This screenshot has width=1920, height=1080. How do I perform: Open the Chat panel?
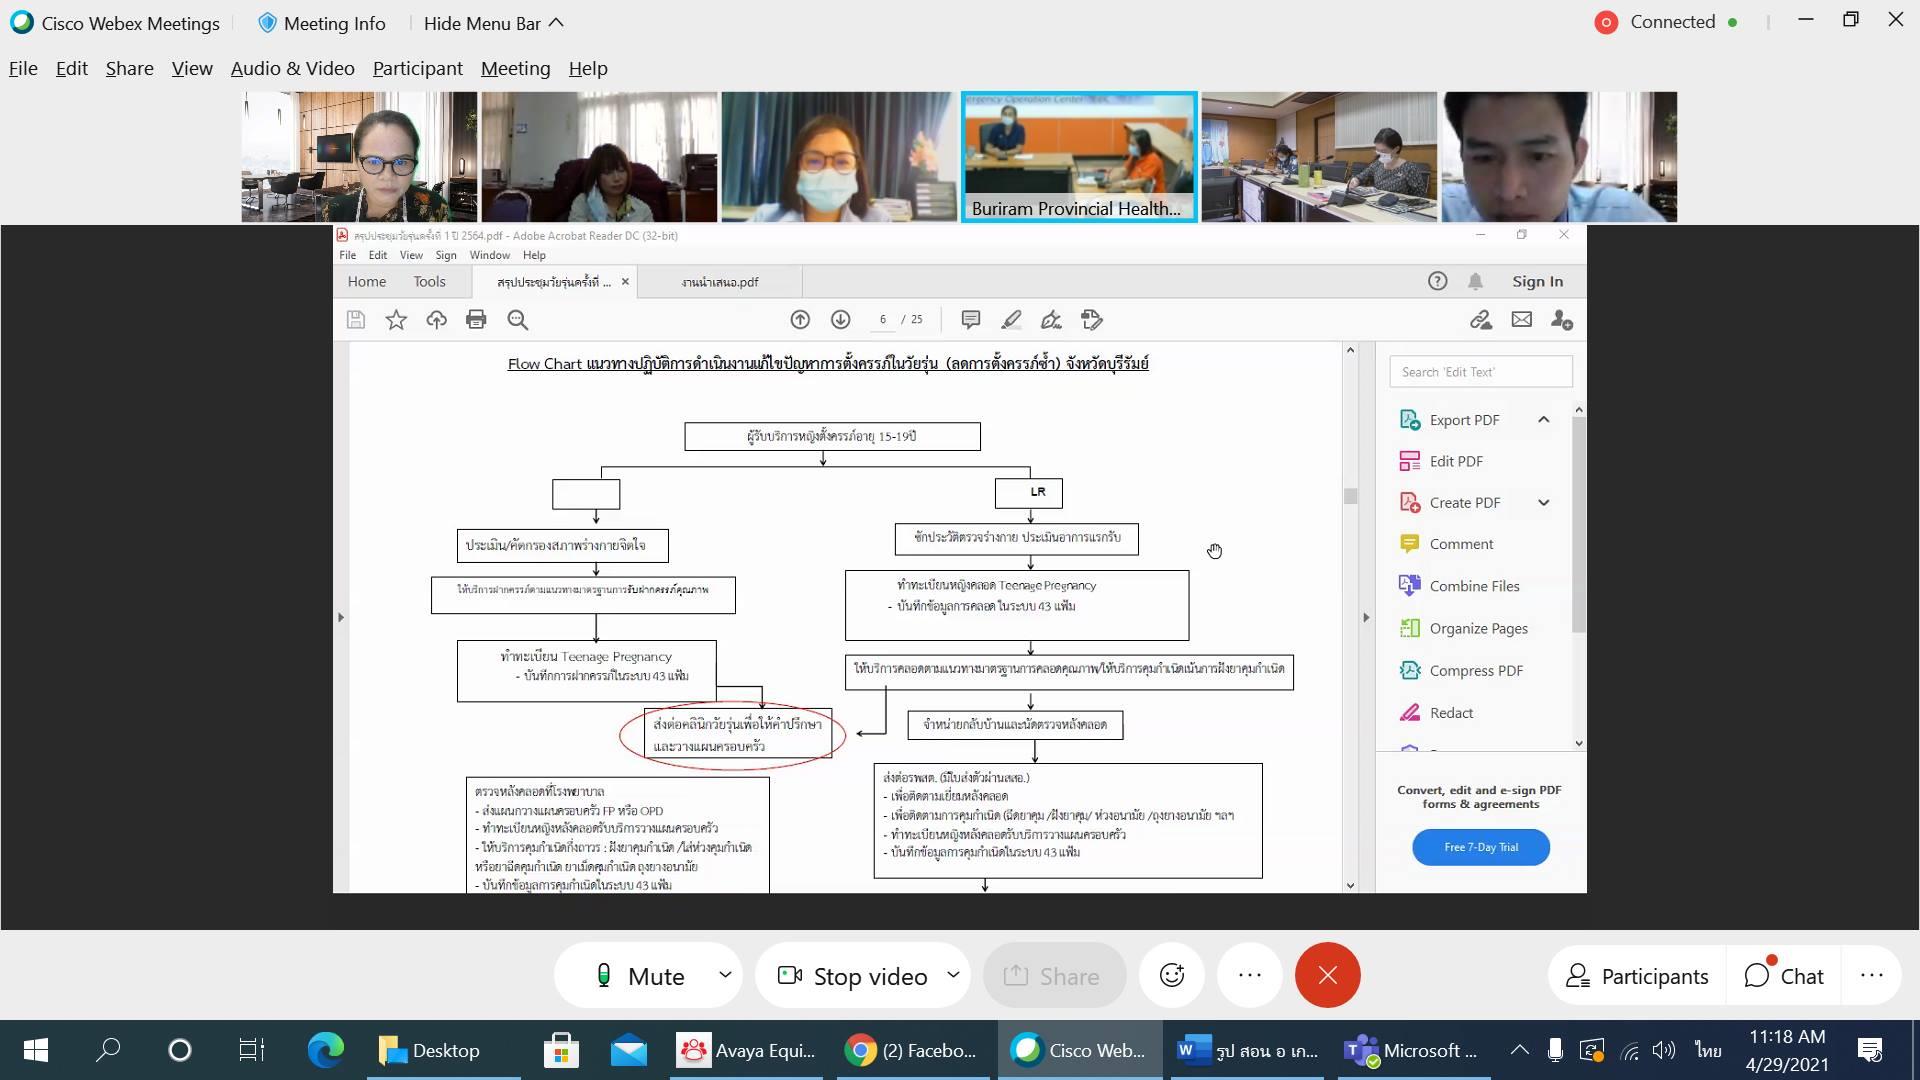pyautogui.click(x=1784, y=976)
